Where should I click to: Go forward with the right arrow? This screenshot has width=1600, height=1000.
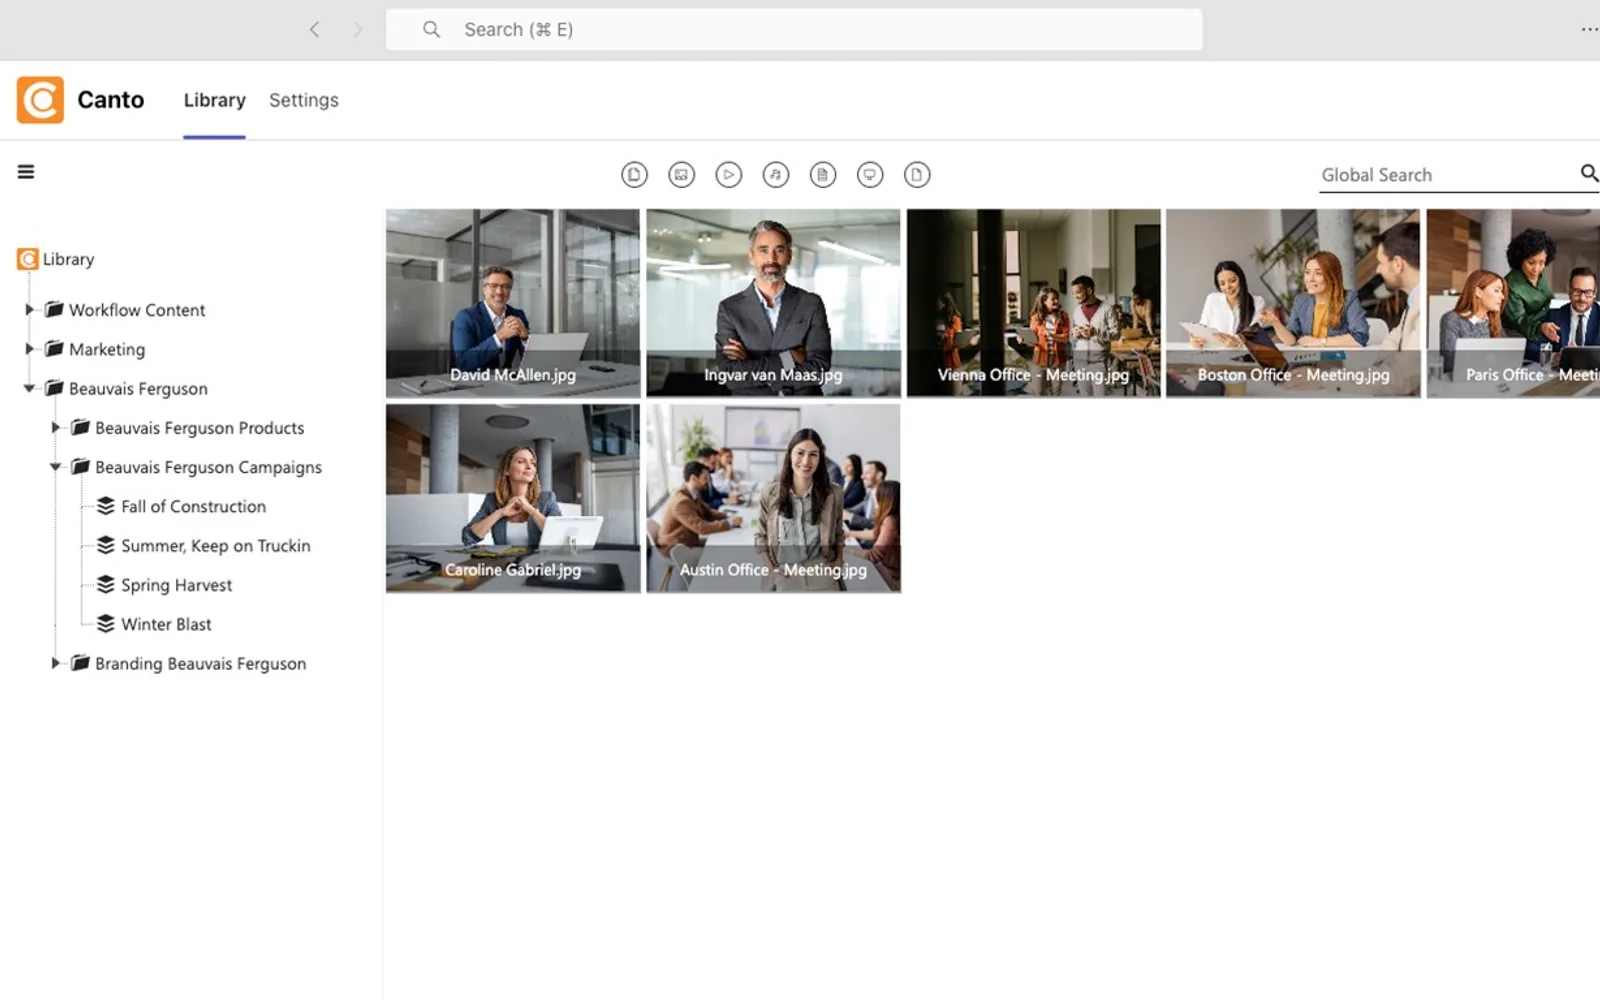pyautogui.click(x=357, y=30)
